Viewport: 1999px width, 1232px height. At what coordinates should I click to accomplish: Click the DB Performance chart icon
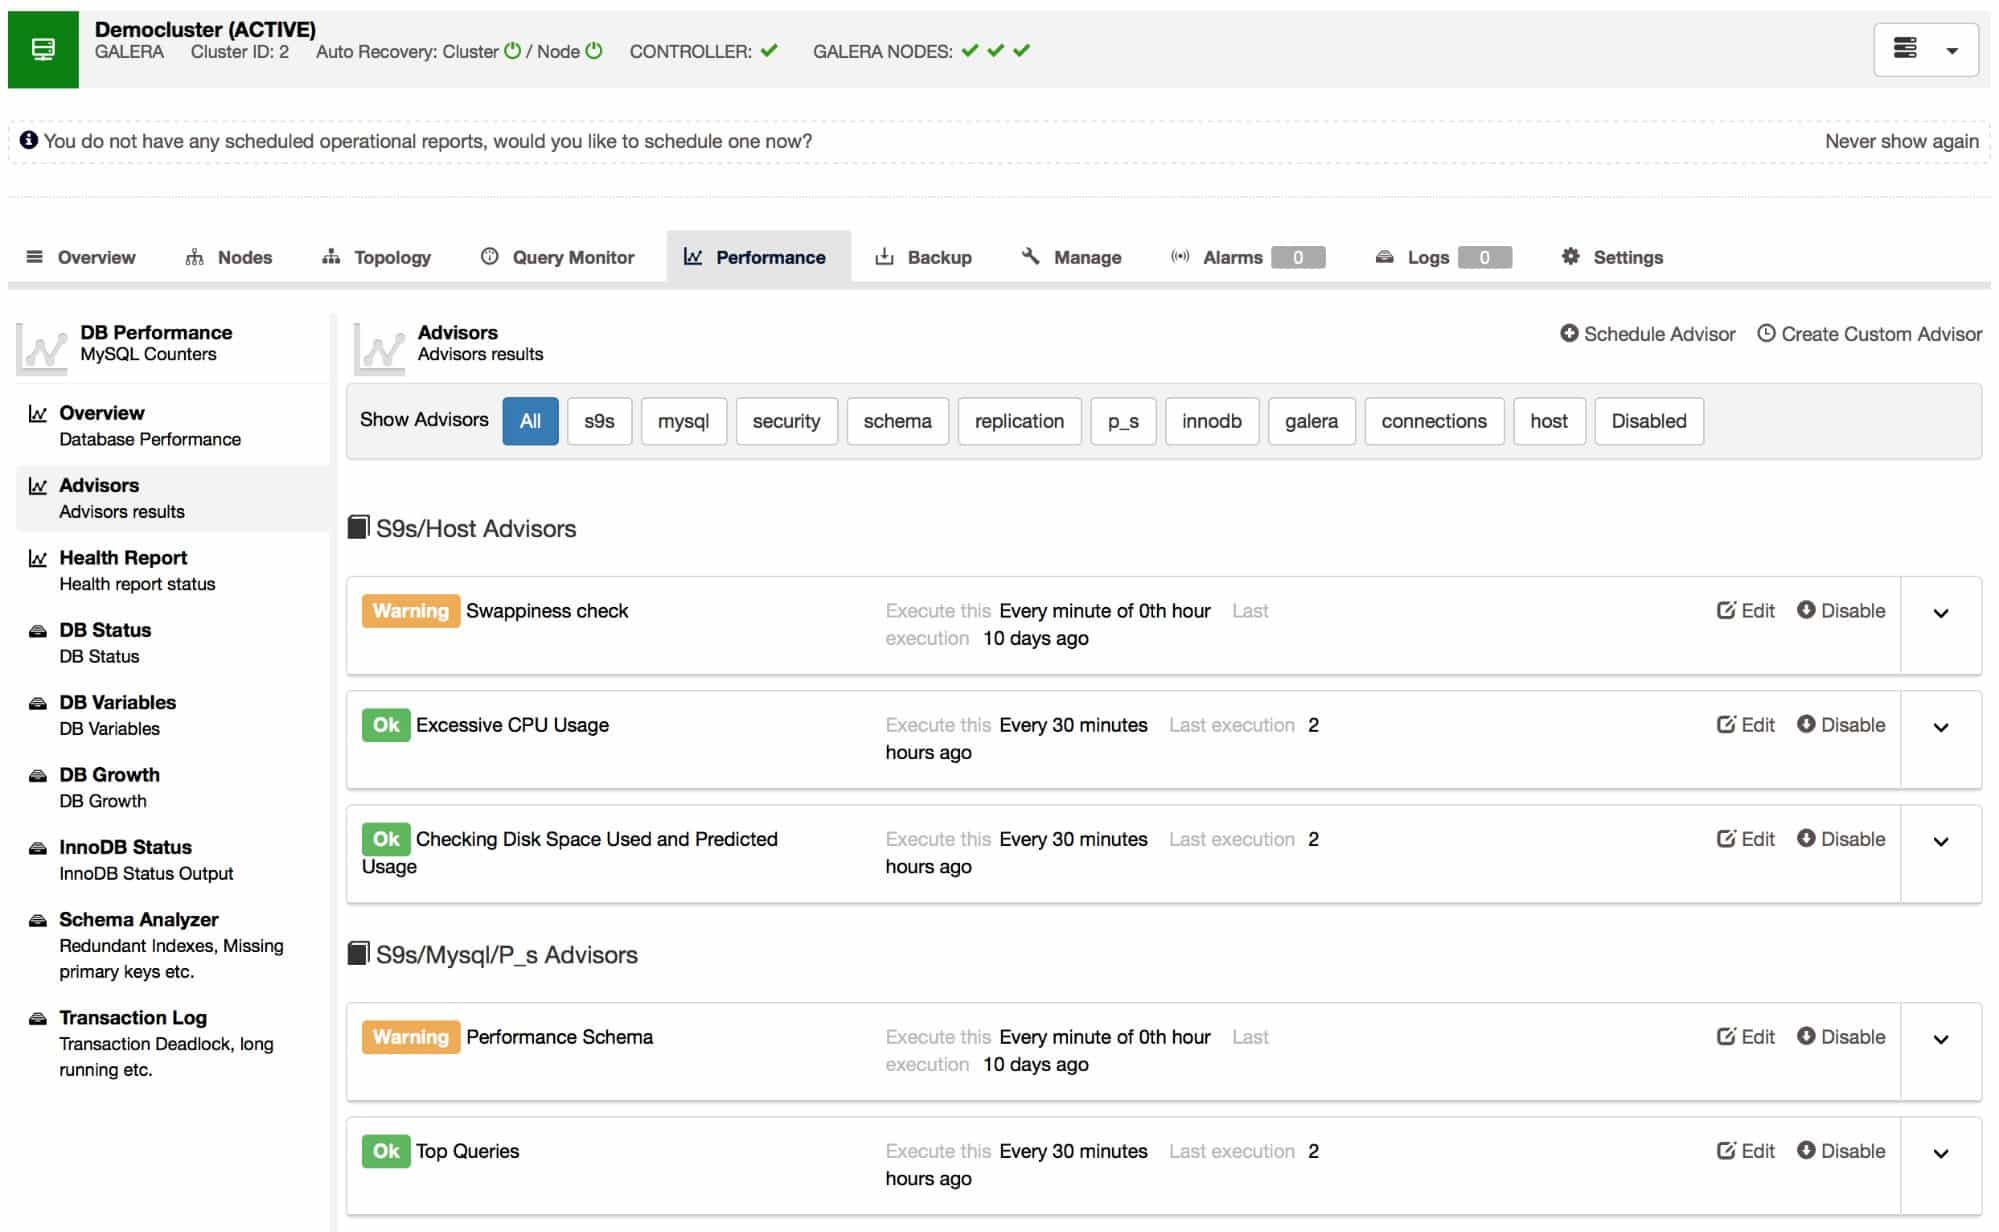coord(42,347)
